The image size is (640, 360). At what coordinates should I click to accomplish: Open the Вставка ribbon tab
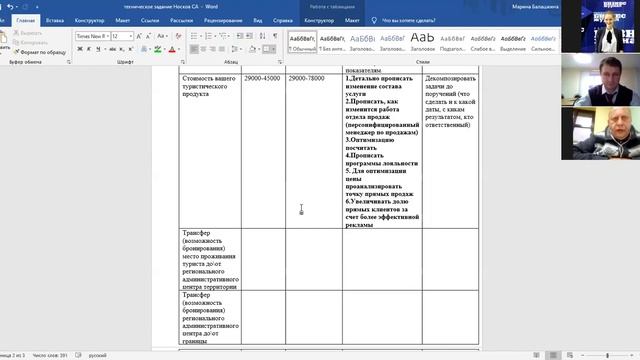(x=55, y=20)
